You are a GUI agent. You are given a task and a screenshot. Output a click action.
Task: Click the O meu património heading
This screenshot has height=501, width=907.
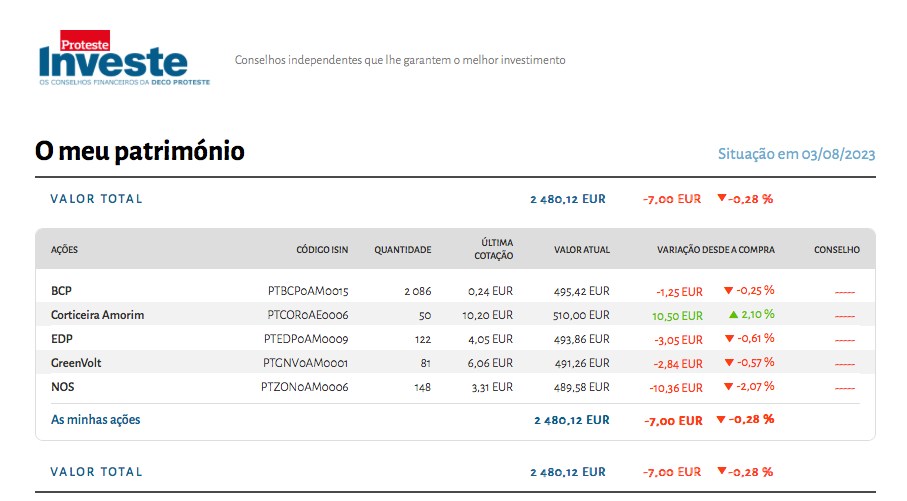point(140,152)
